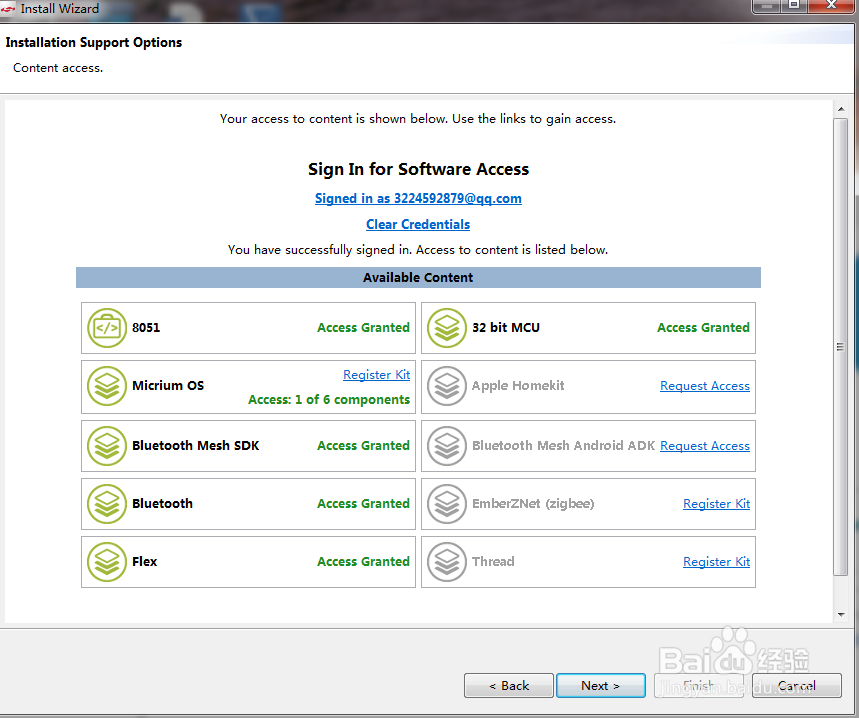This screenshot has width=859, height=718.
Task: Click the 'Micrium OS' label
Action: click(168, 386)
